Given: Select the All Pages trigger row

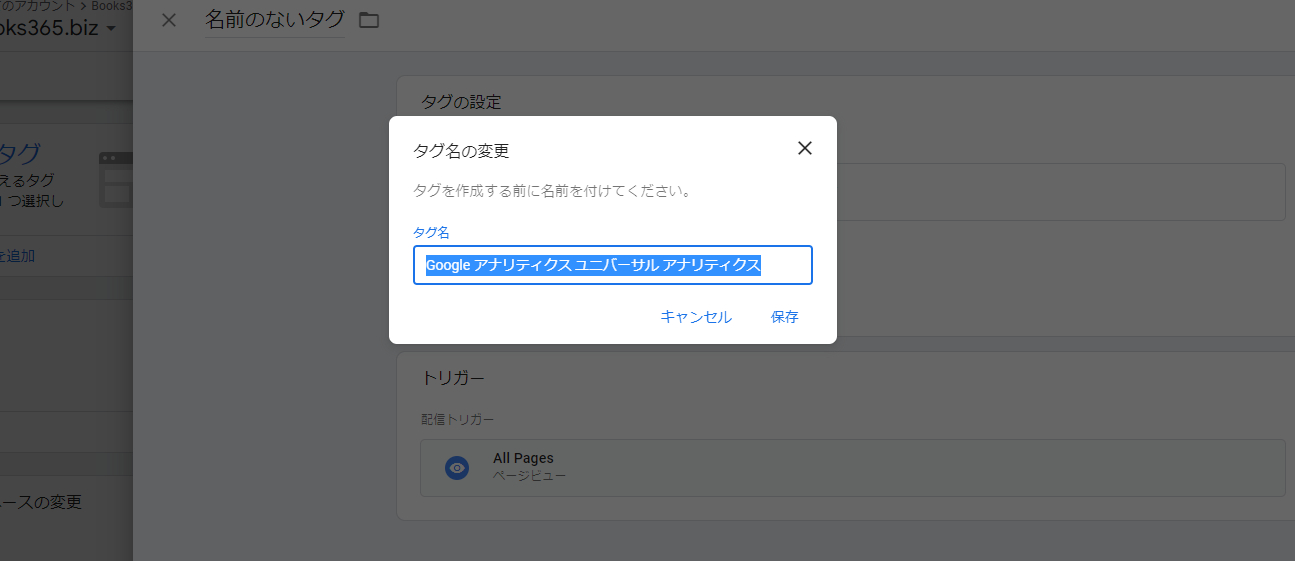Looking at the screenshot, I should [852, 468].
